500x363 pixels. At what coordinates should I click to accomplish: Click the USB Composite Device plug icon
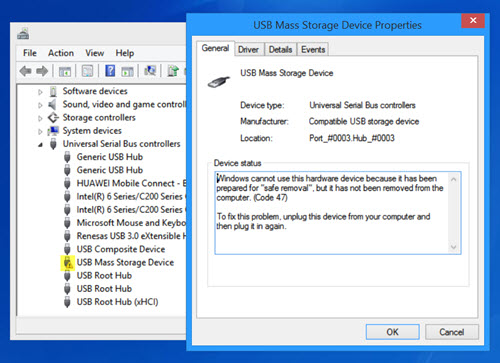(67, 249)
